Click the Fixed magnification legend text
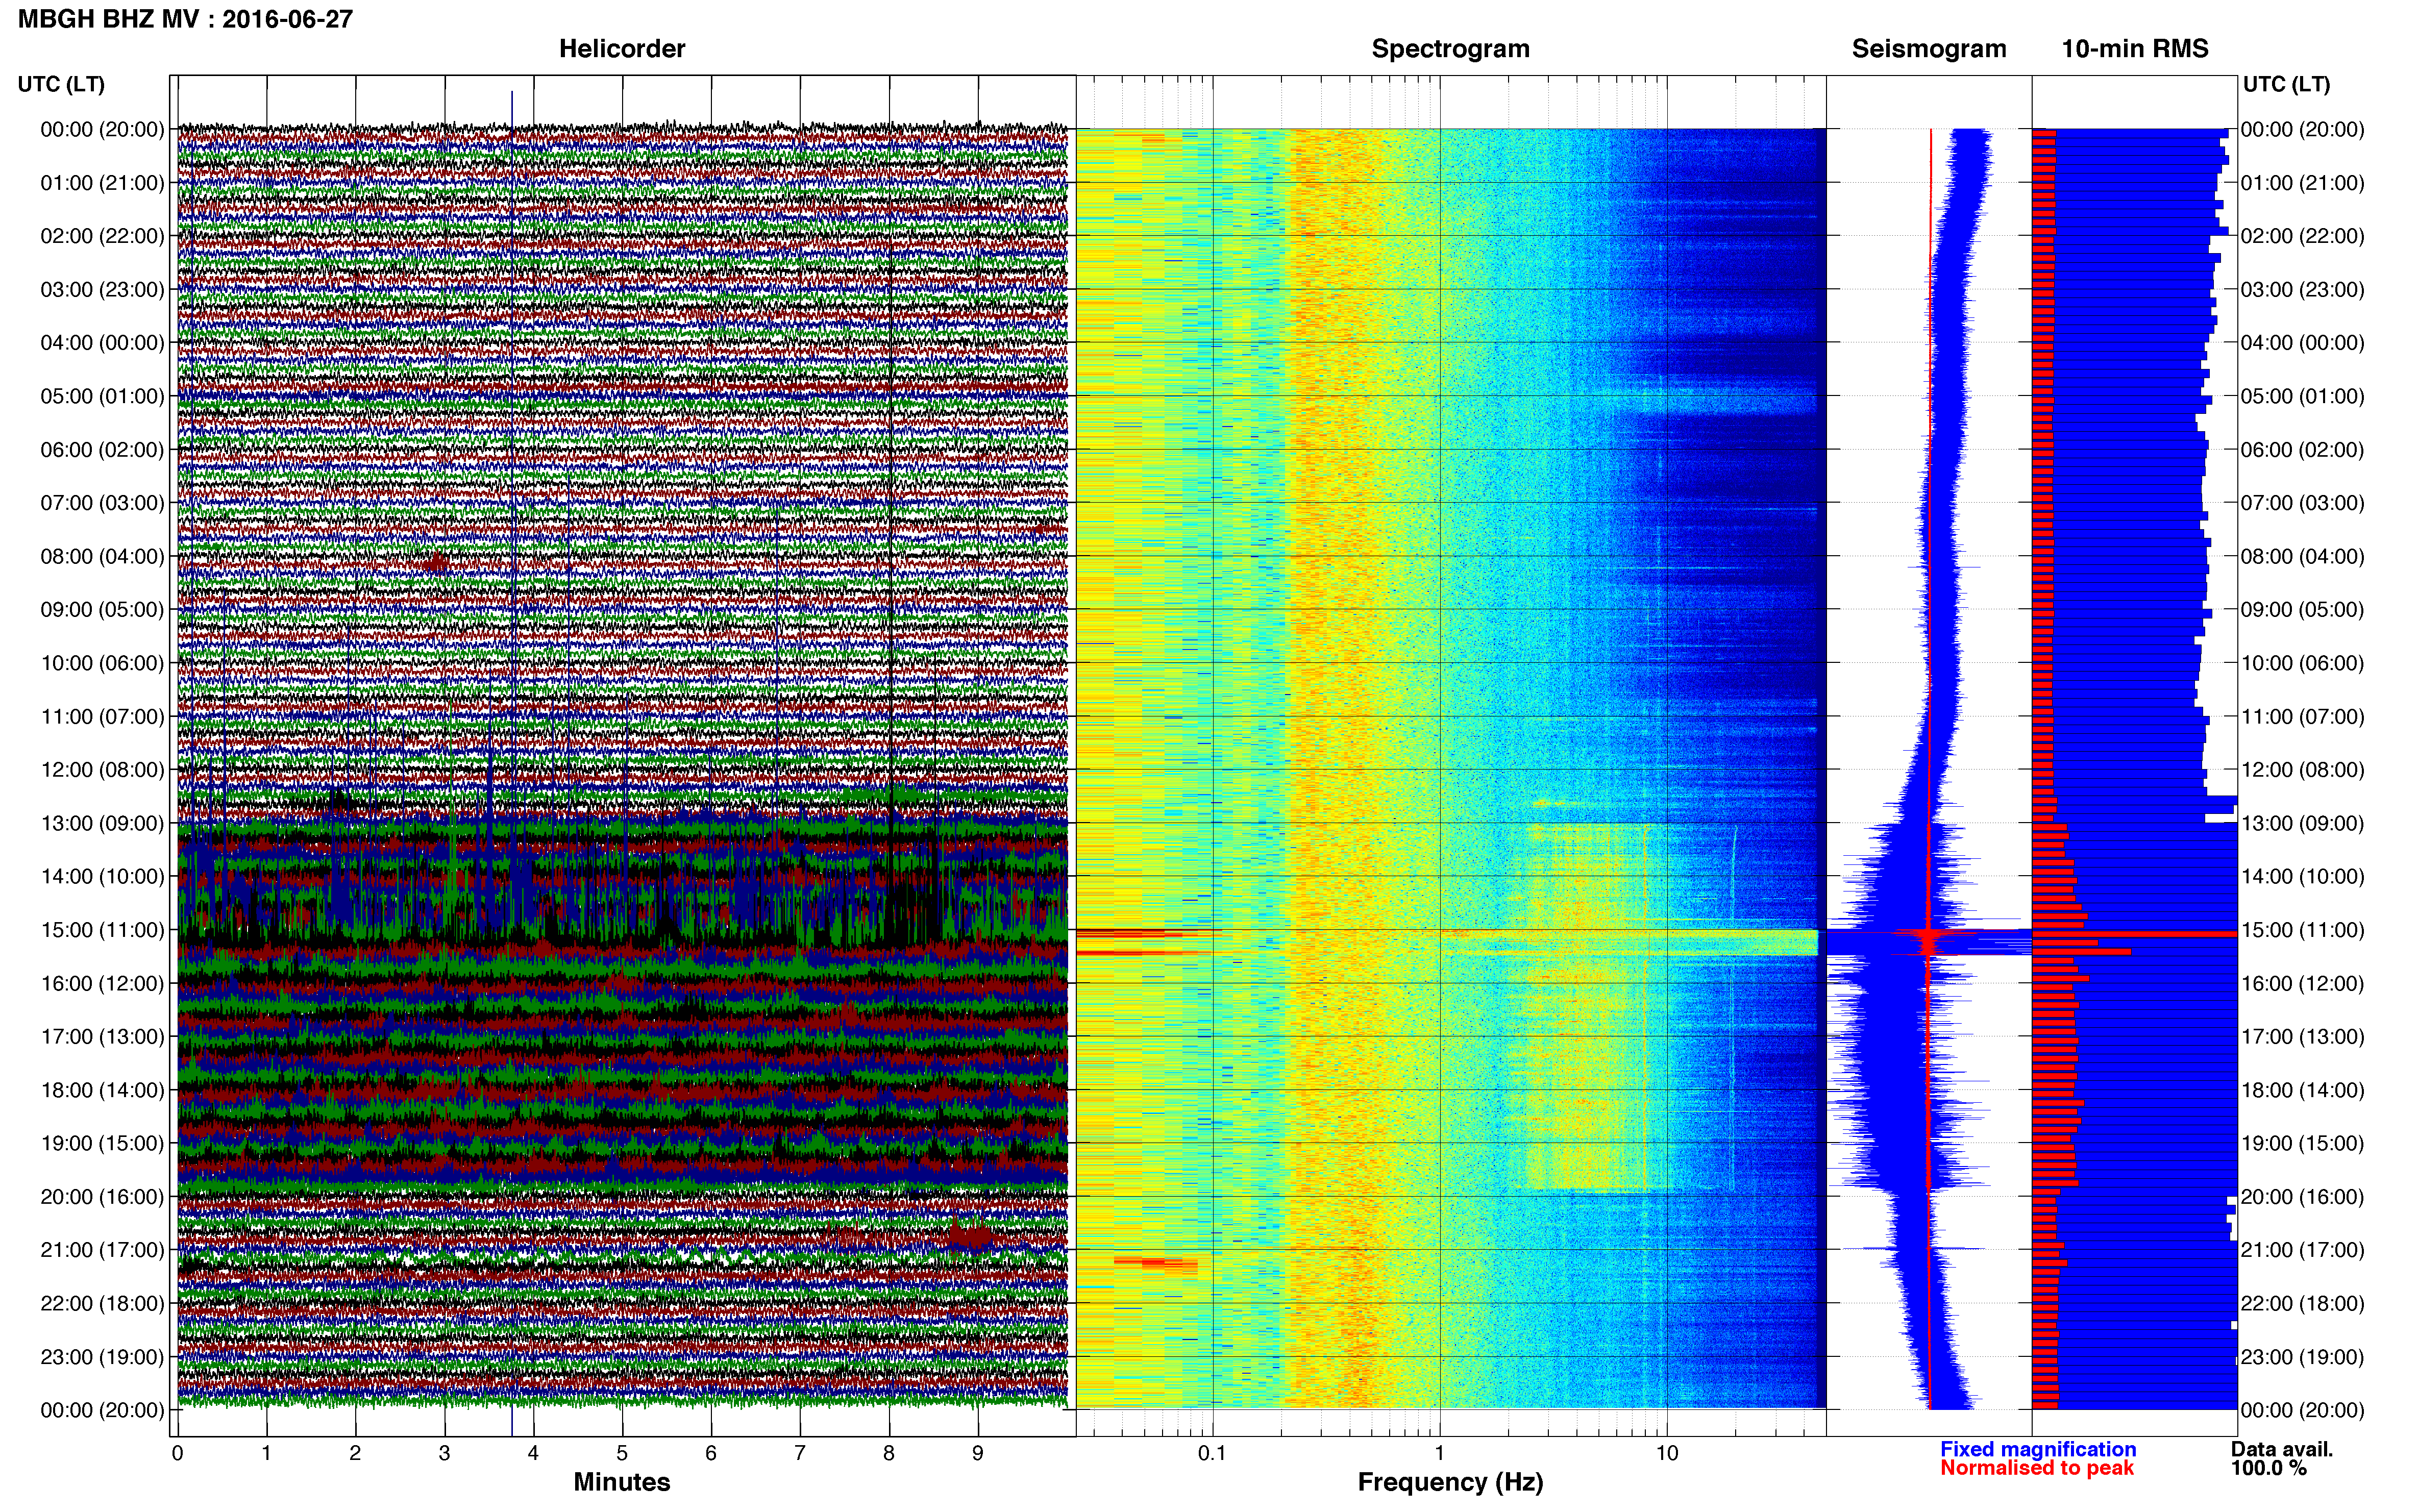Viewport: 2419px width, 1512px height. tap(2038, 1449)
